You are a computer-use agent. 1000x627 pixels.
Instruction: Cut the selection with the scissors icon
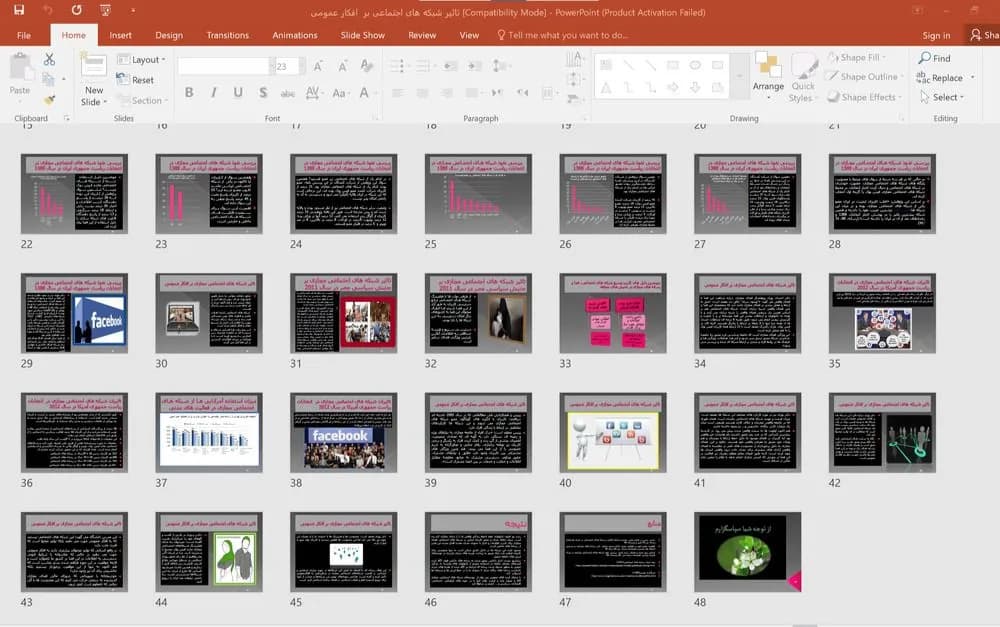pos(49,59)
